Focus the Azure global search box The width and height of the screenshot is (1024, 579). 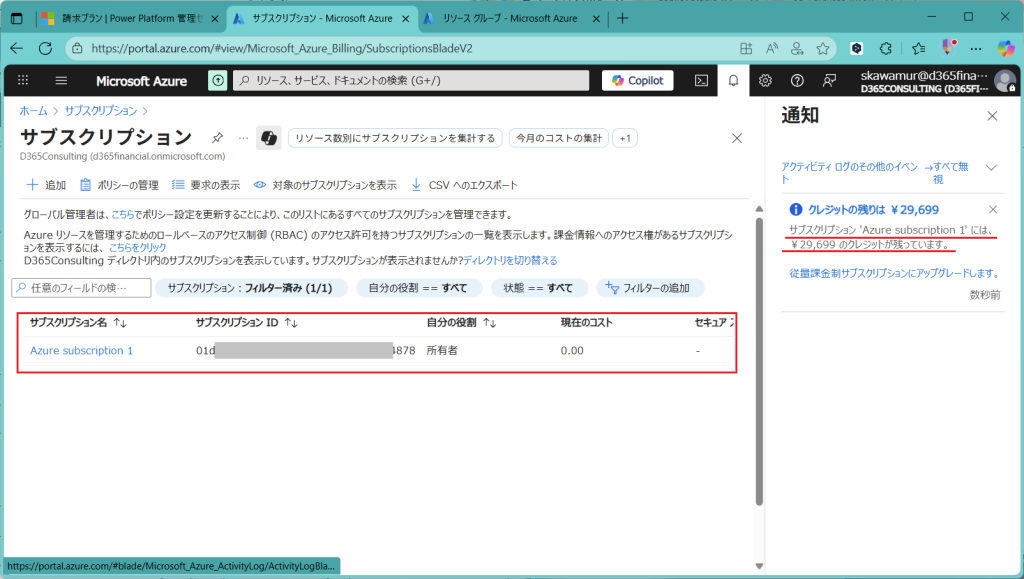click(x=411, y=80)
